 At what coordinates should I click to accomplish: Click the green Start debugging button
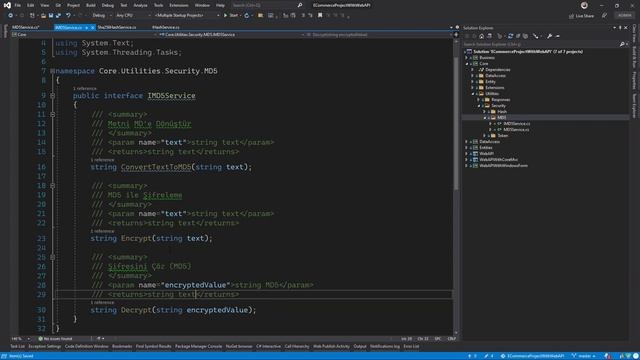231,16
